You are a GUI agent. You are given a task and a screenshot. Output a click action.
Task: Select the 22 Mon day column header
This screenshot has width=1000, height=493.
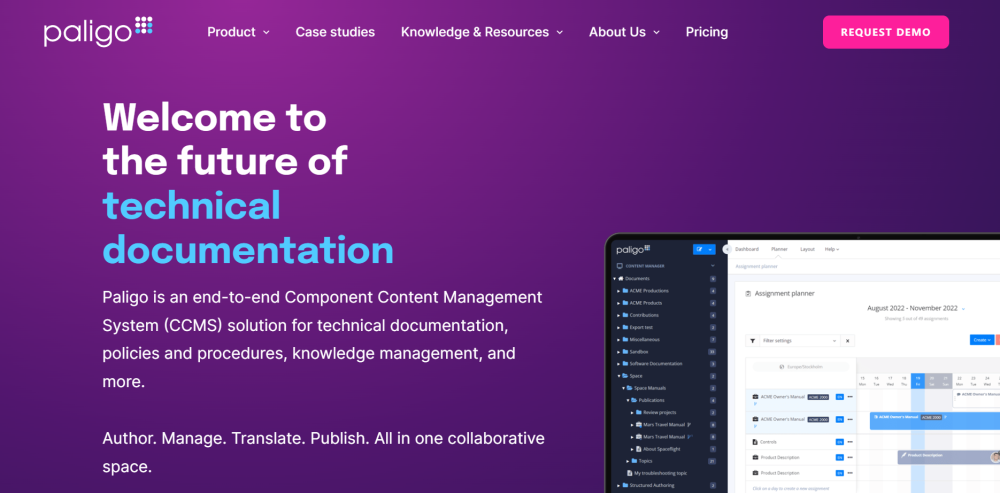coord(959,381)
